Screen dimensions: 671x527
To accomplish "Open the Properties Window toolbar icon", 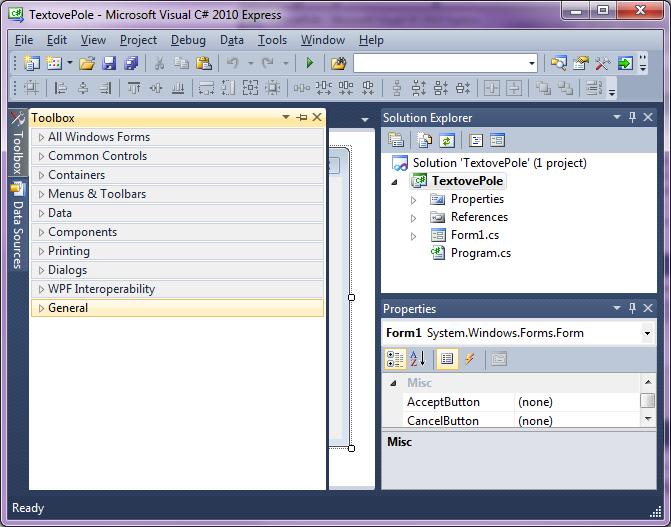I will coord(580,63).
